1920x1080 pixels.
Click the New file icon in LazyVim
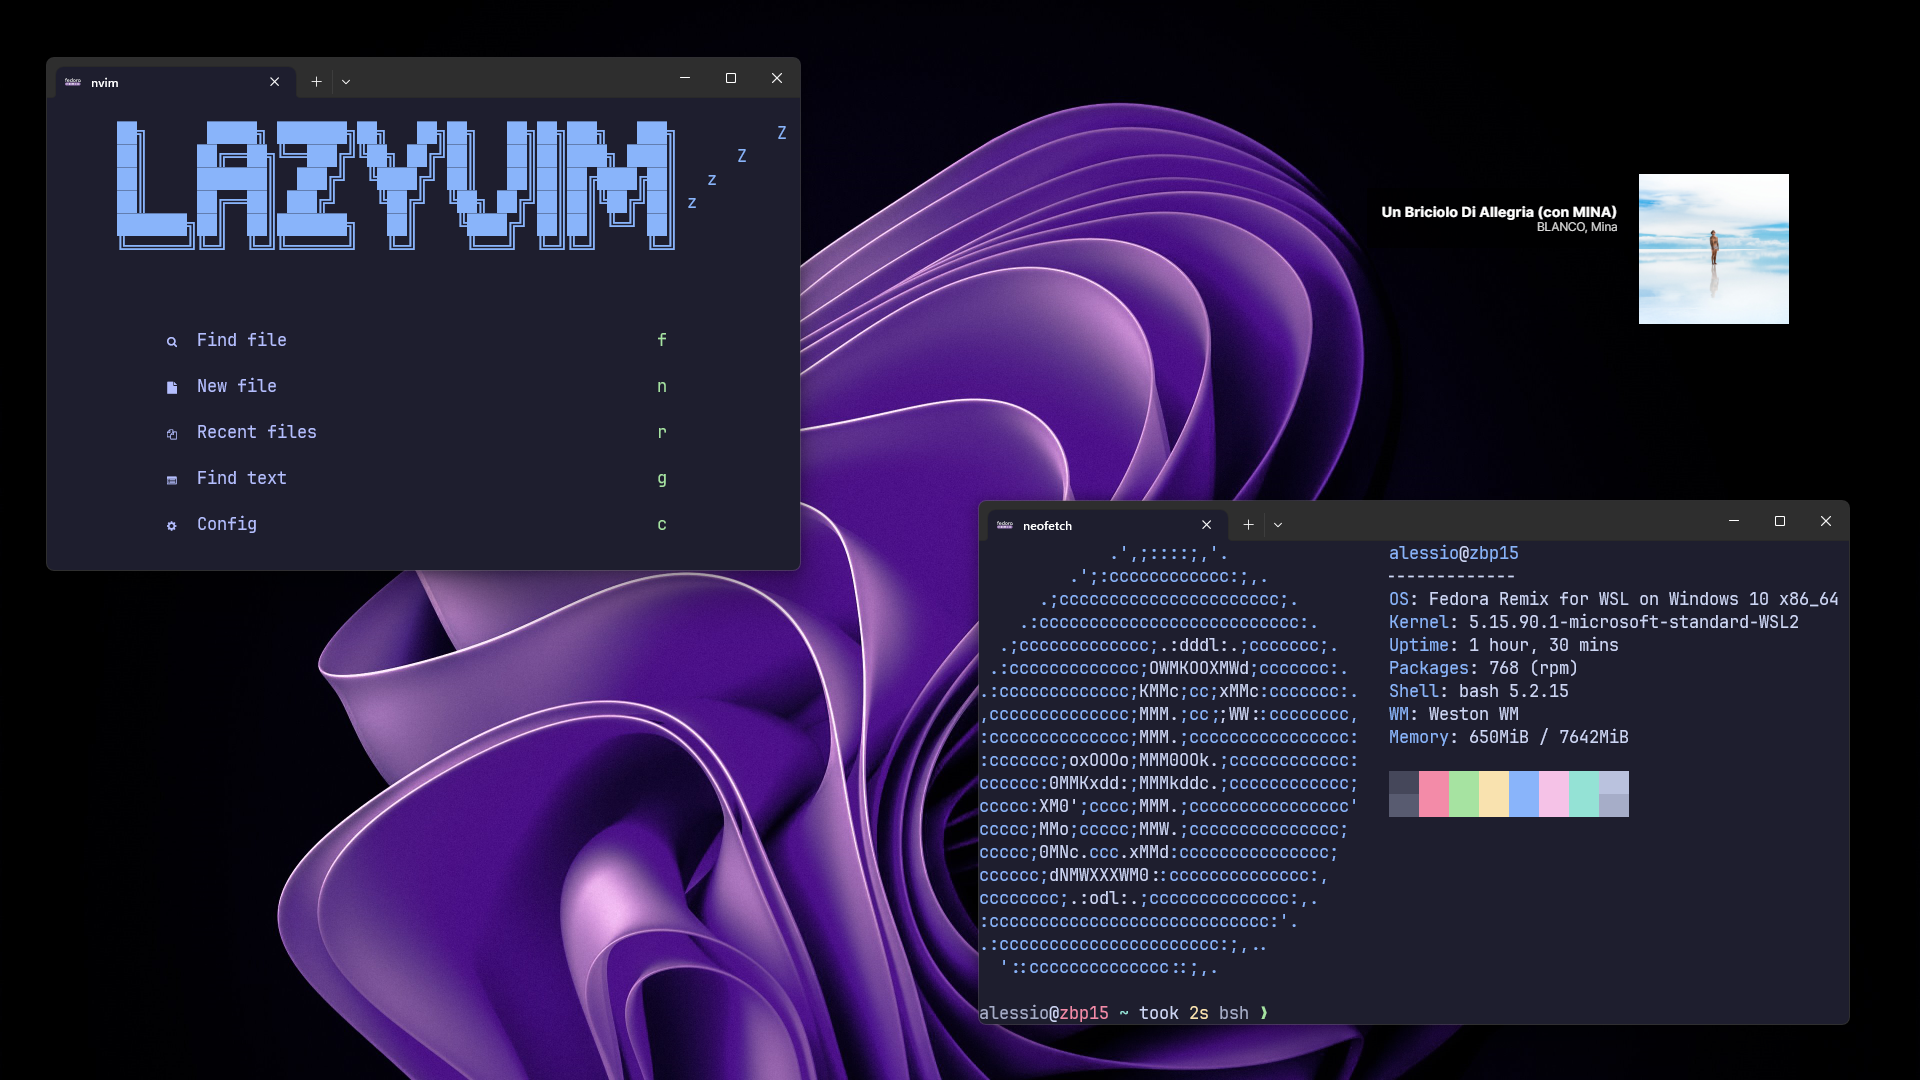(x=173, y=386)
